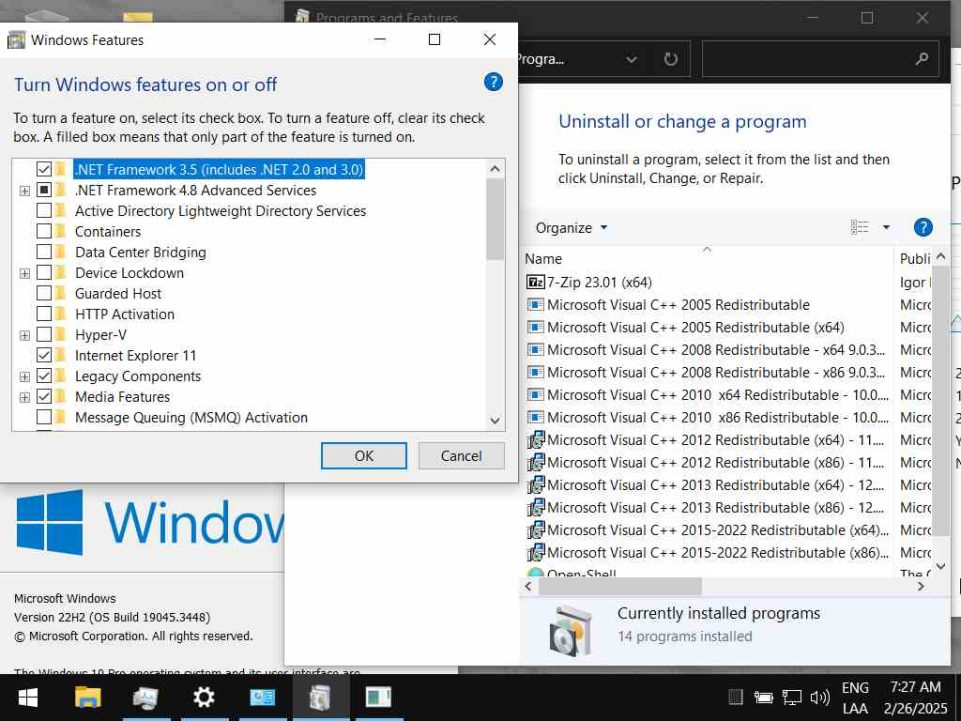Select the Guarded Host feature label
This screenshot has width=961, height=721.
click(118, 294)
